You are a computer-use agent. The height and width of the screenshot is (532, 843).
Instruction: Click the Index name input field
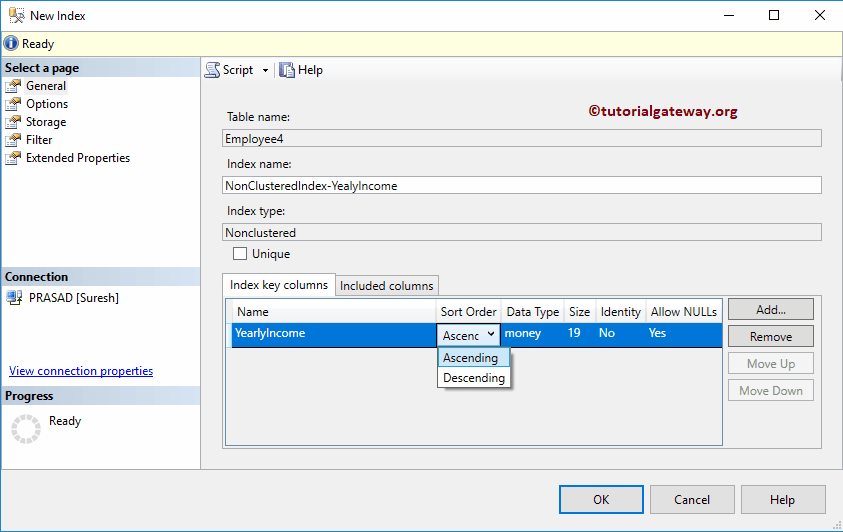pos(521,185)
